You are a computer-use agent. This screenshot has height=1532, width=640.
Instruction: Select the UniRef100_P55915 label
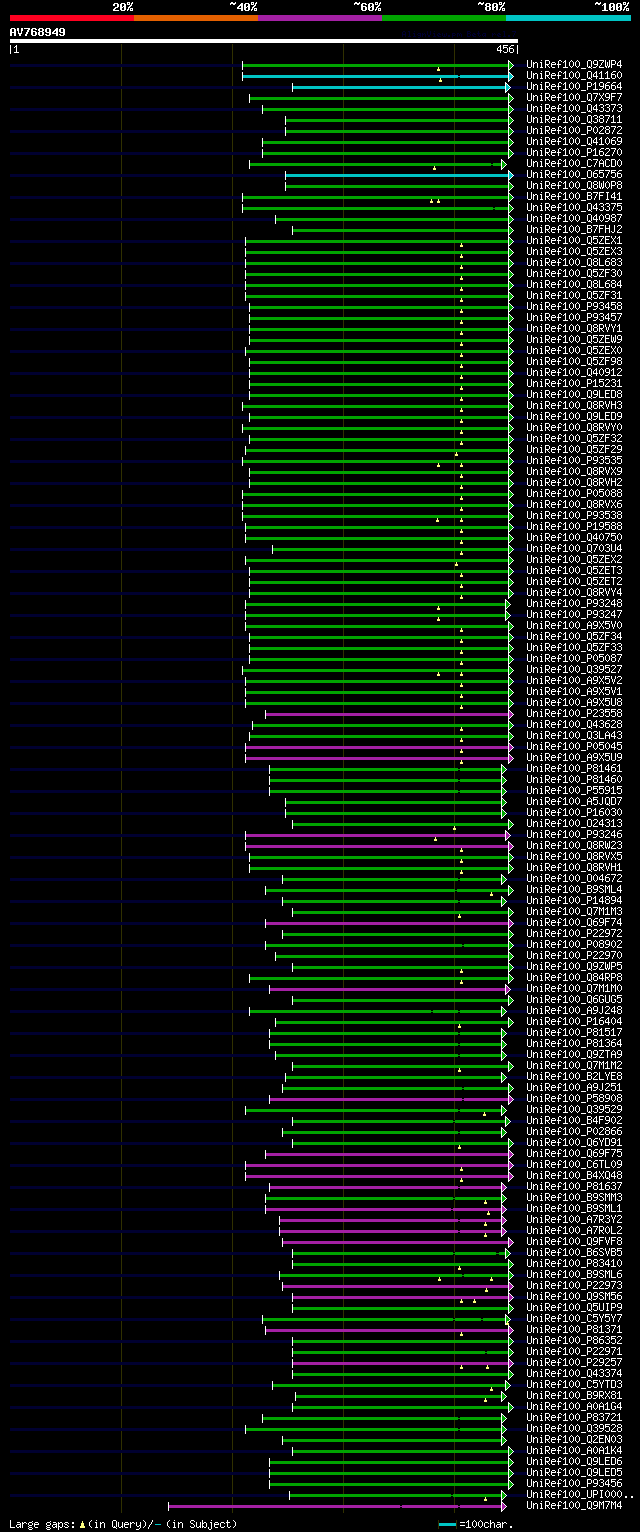click(573, 790)
